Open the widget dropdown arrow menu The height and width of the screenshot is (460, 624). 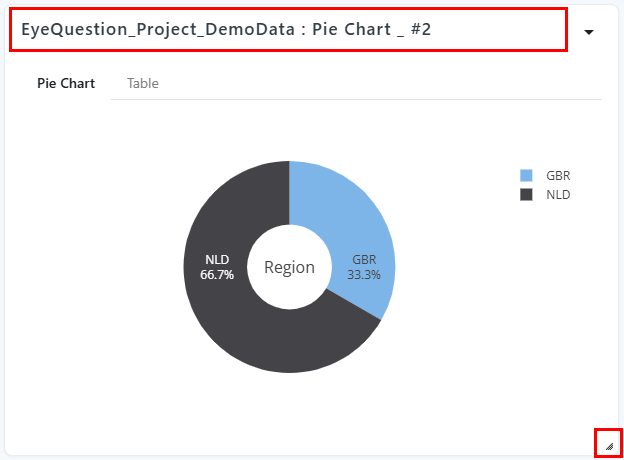[x=589, y=32]
